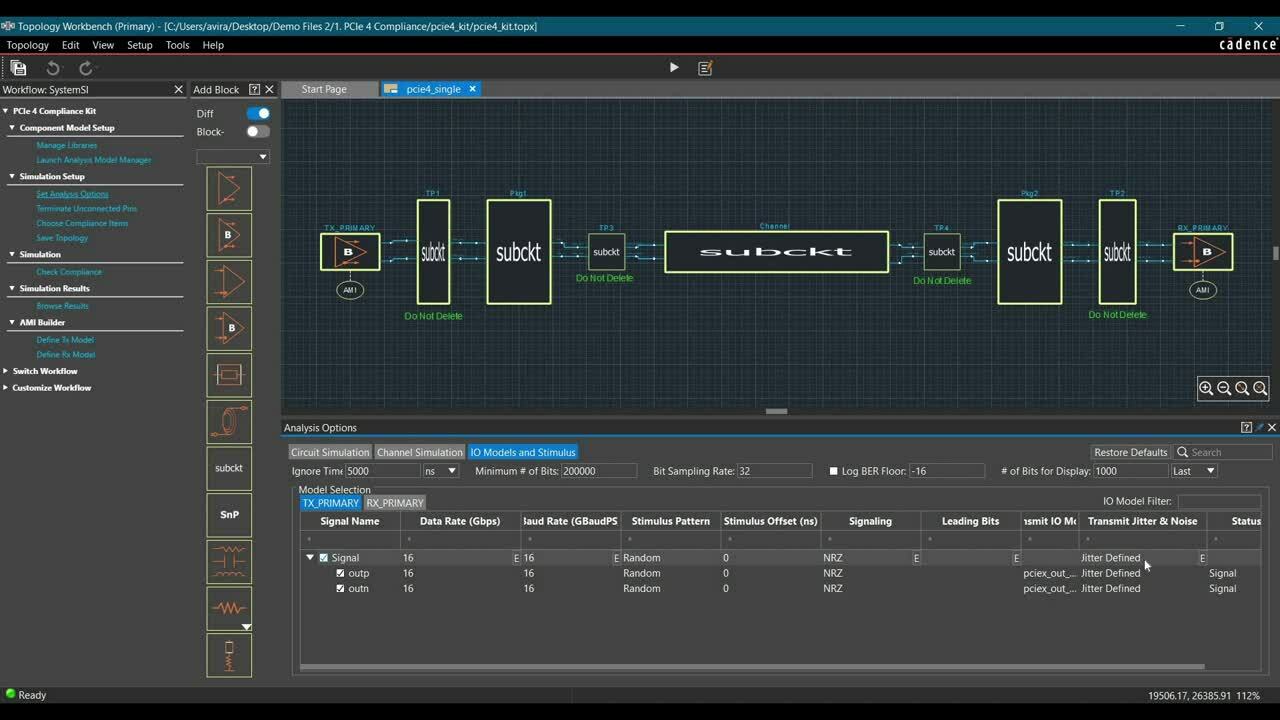This screenshot has width=1280, height=720.
Task: Add differential receiver block, third palette icon
Action: pos(229,281)
